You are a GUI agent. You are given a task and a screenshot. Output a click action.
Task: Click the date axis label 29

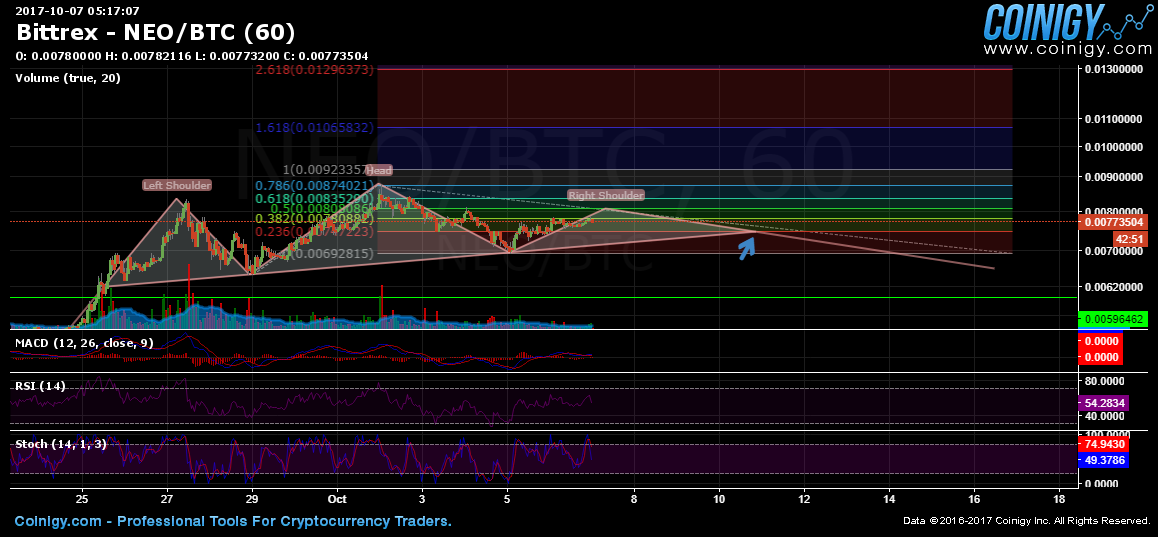252,498
